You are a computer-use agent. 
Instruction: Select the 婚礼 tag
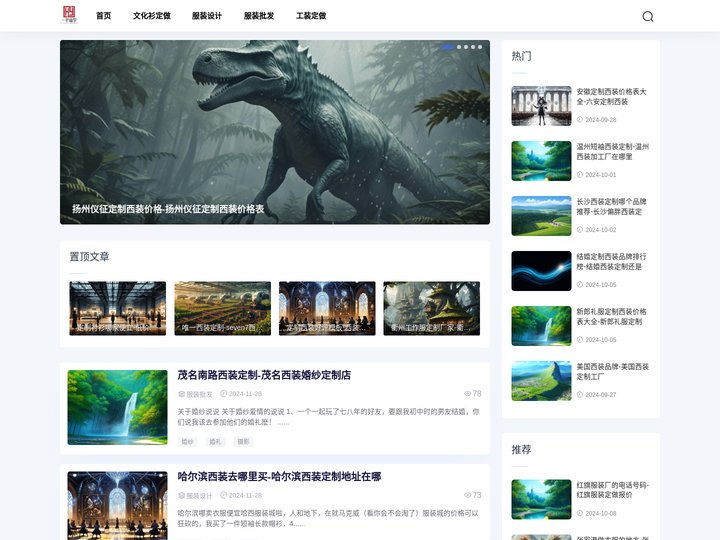tap(215, 442)
